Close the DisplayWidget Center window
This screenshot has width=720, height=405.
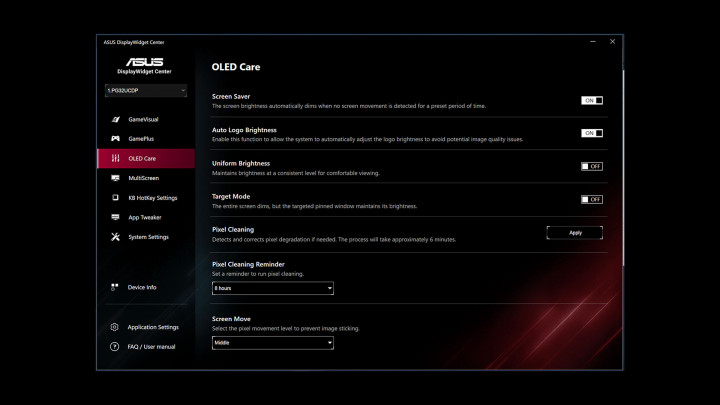coord(613,42)
